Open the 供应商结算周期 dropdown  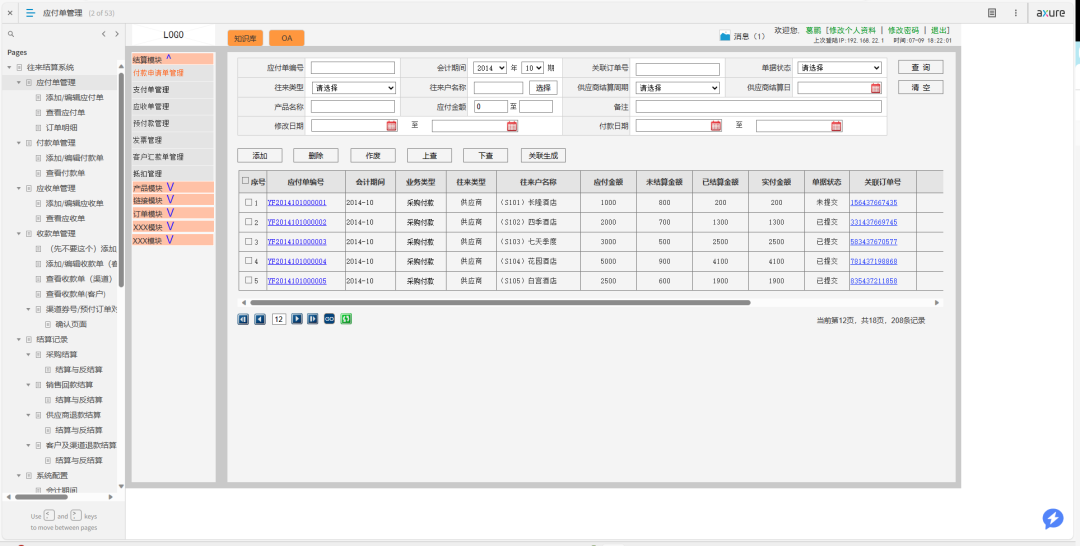coord(678,88)
